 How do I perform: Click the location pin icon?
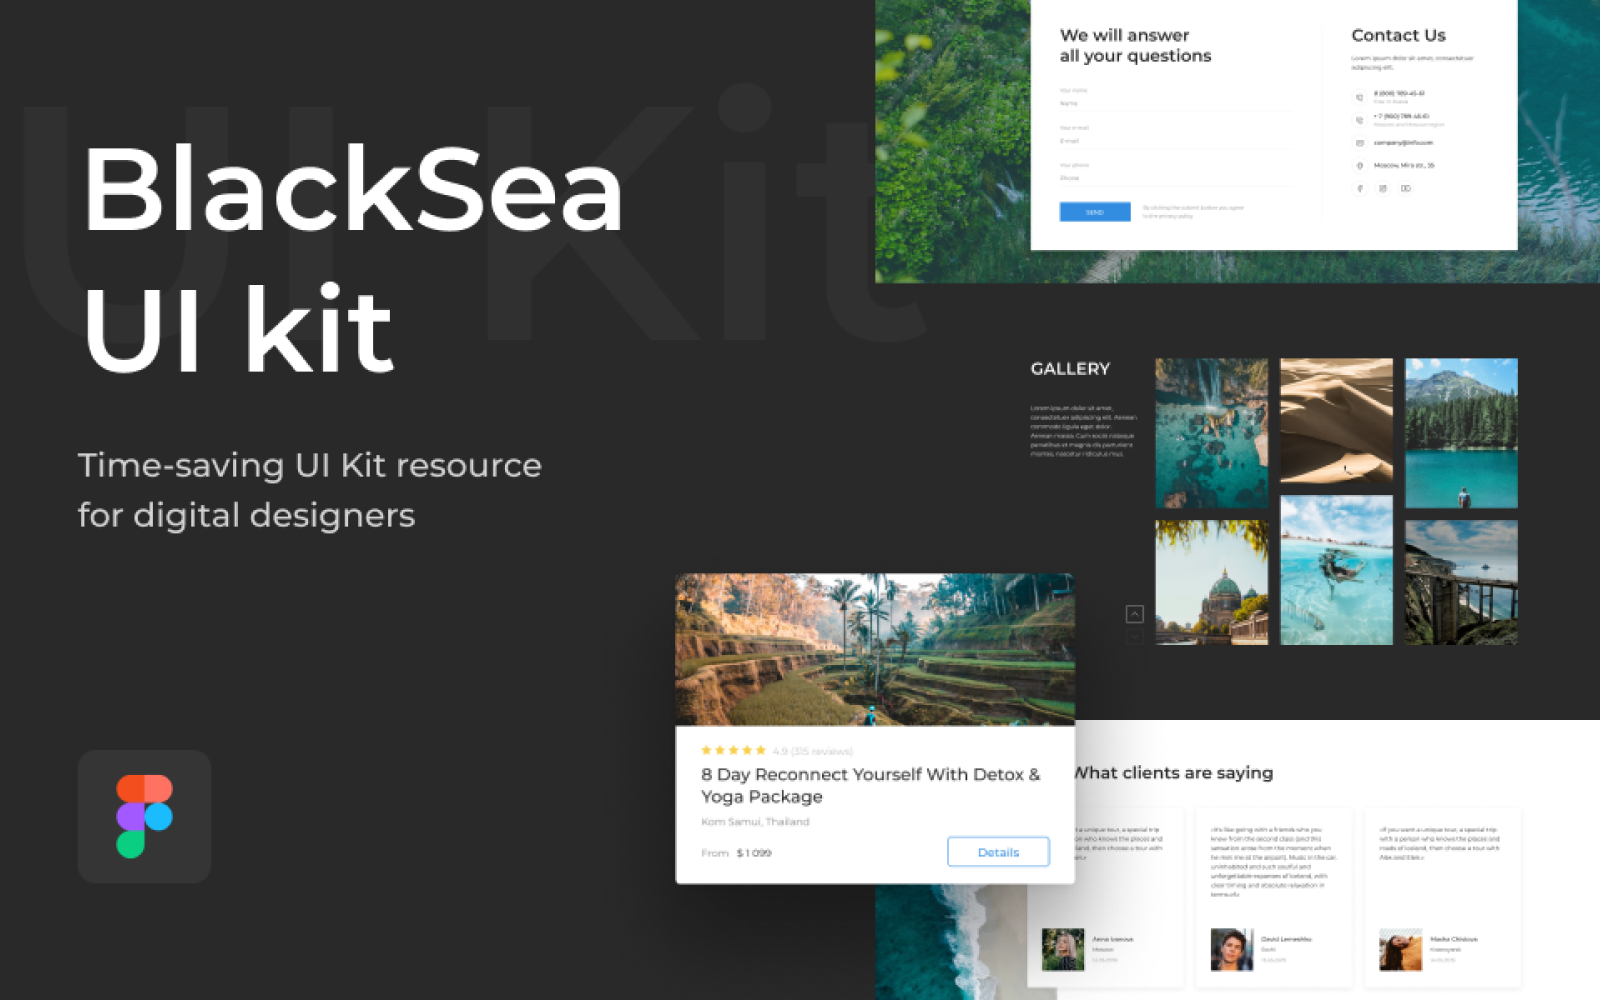(x=1359, y=166)
